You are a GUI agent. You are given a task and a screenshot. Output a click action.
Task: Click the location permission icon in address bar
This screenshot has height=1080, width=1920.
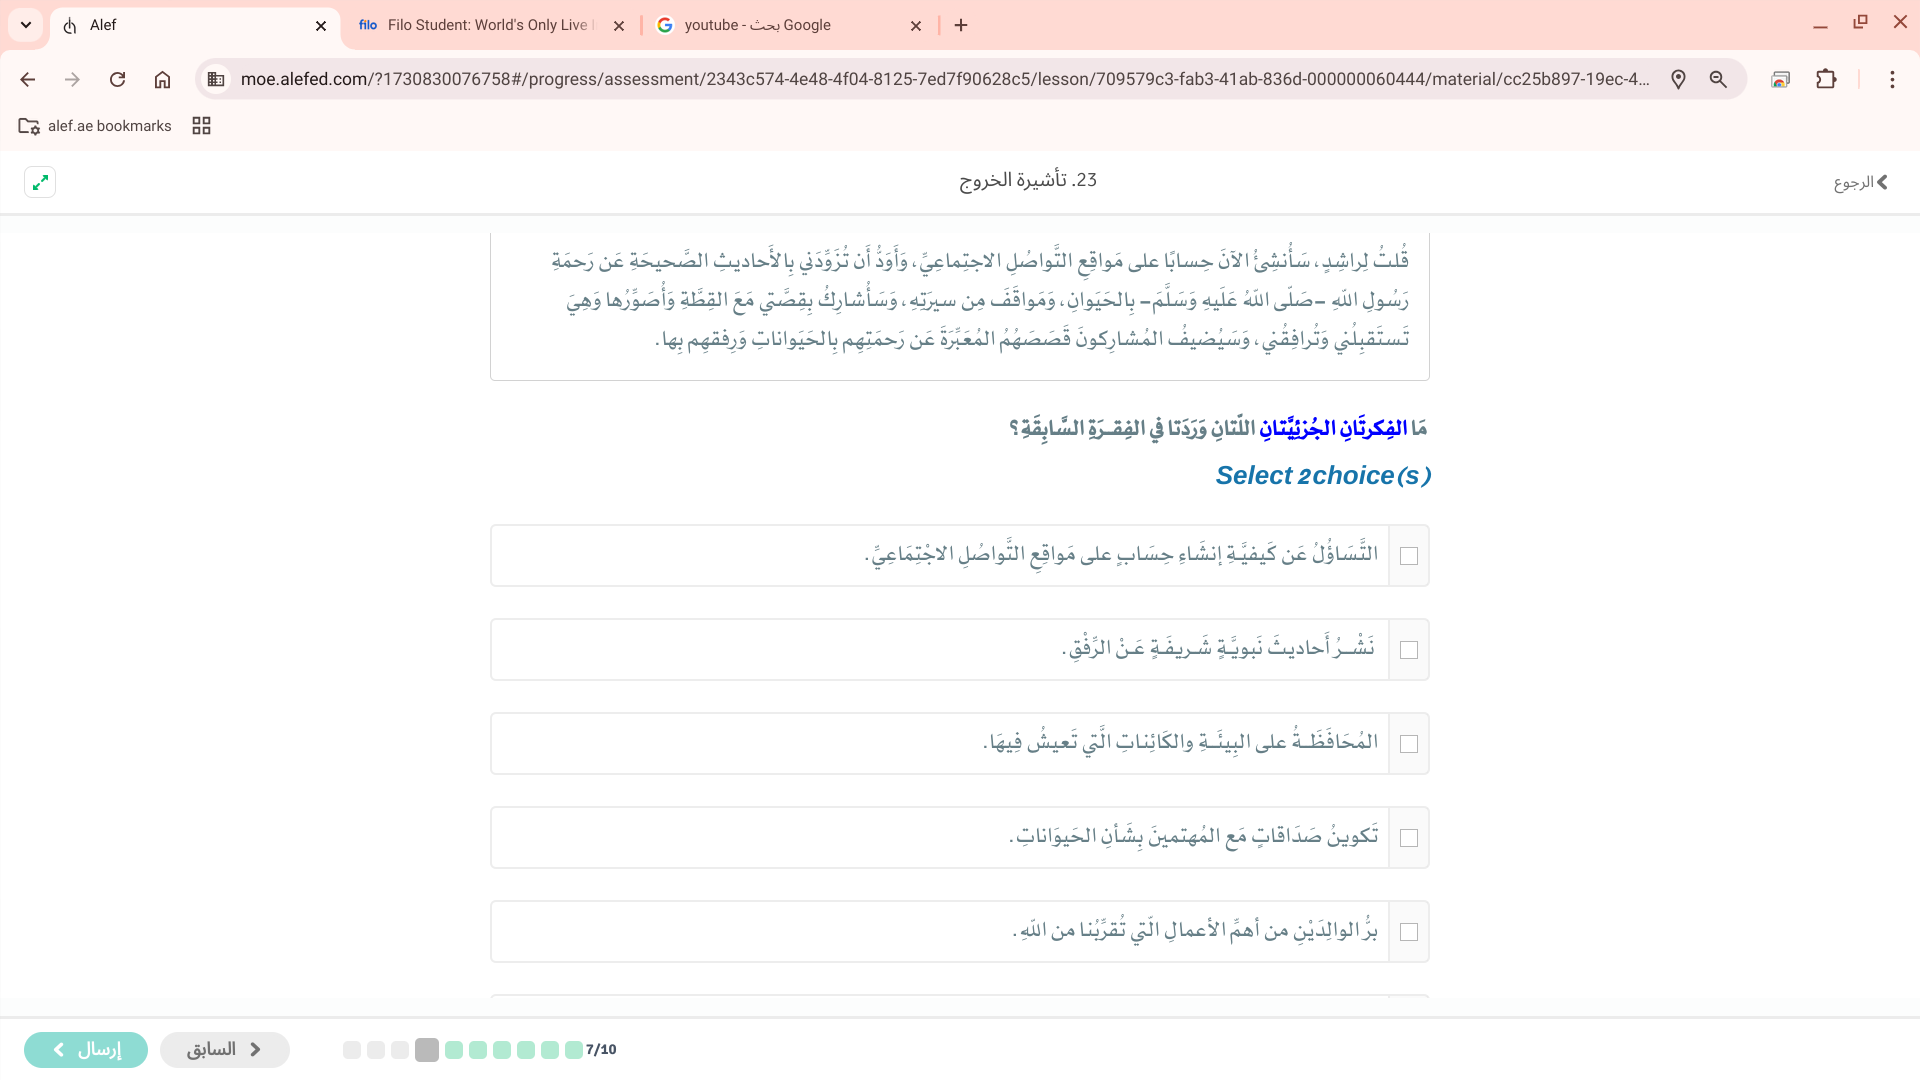(1678, 80)
